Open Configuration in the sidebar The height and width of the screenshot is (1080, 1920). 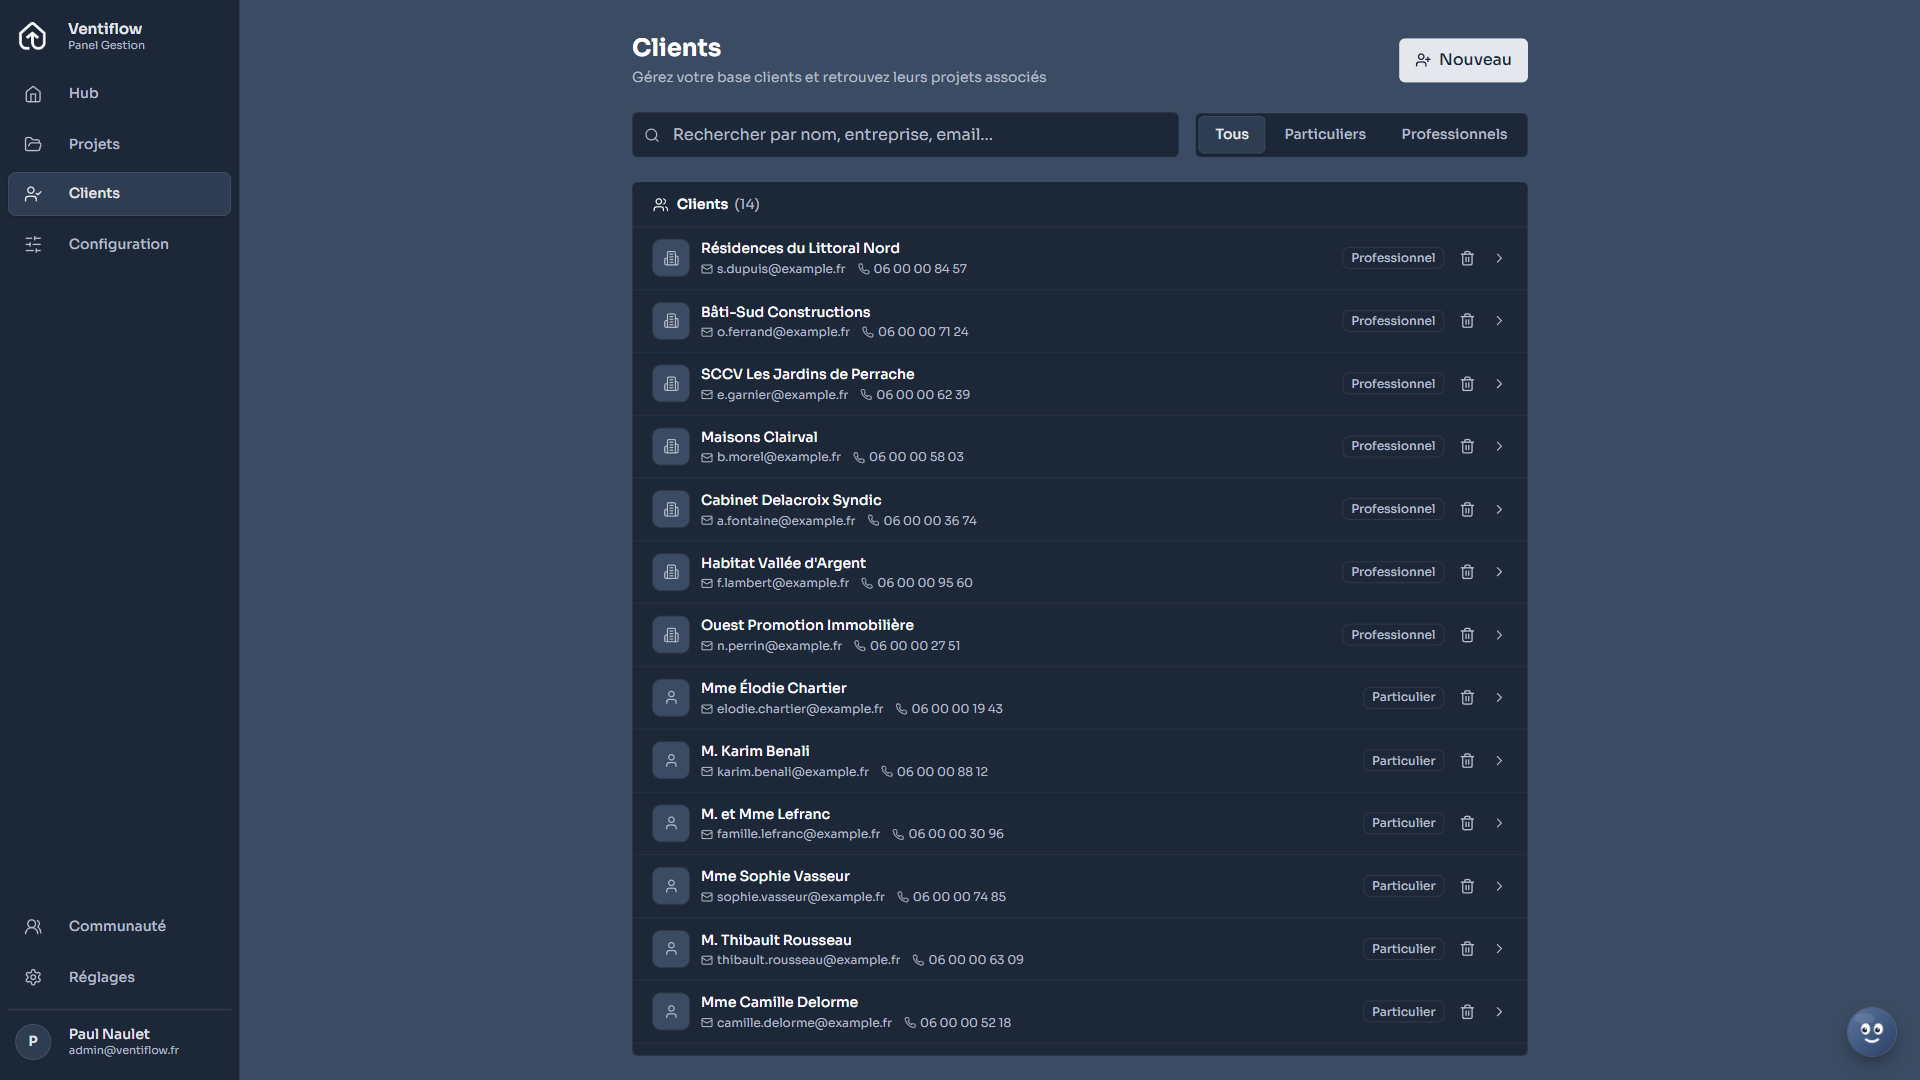click(x=119, y=244)
